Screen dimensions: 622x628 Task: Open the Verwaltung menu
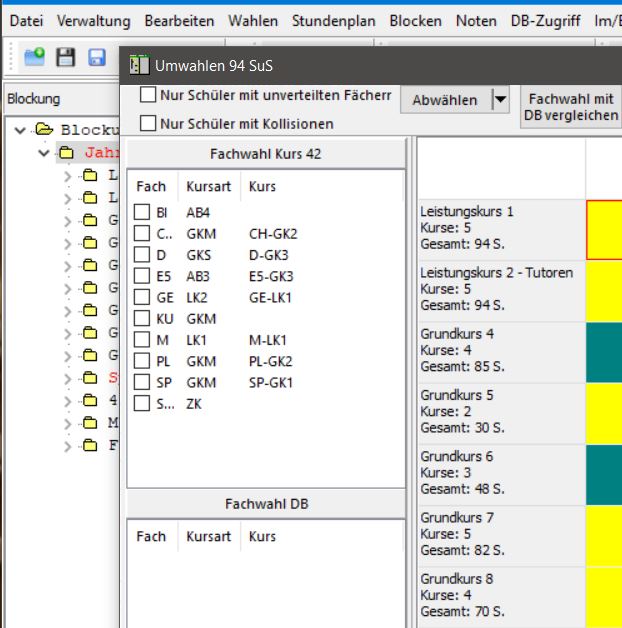tap(94, 21)
